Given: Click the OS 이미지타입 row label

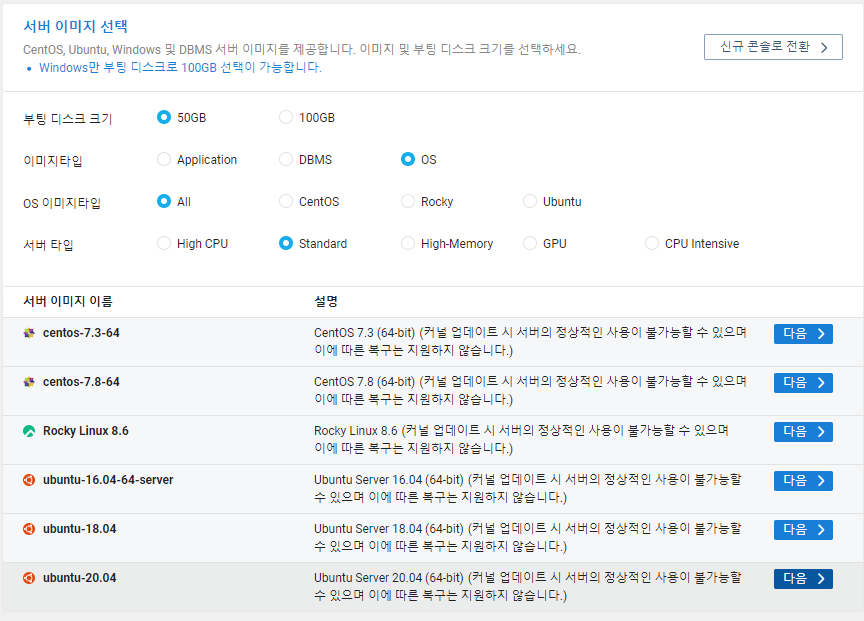Looking at the screenshot, I should coord(62,203).
